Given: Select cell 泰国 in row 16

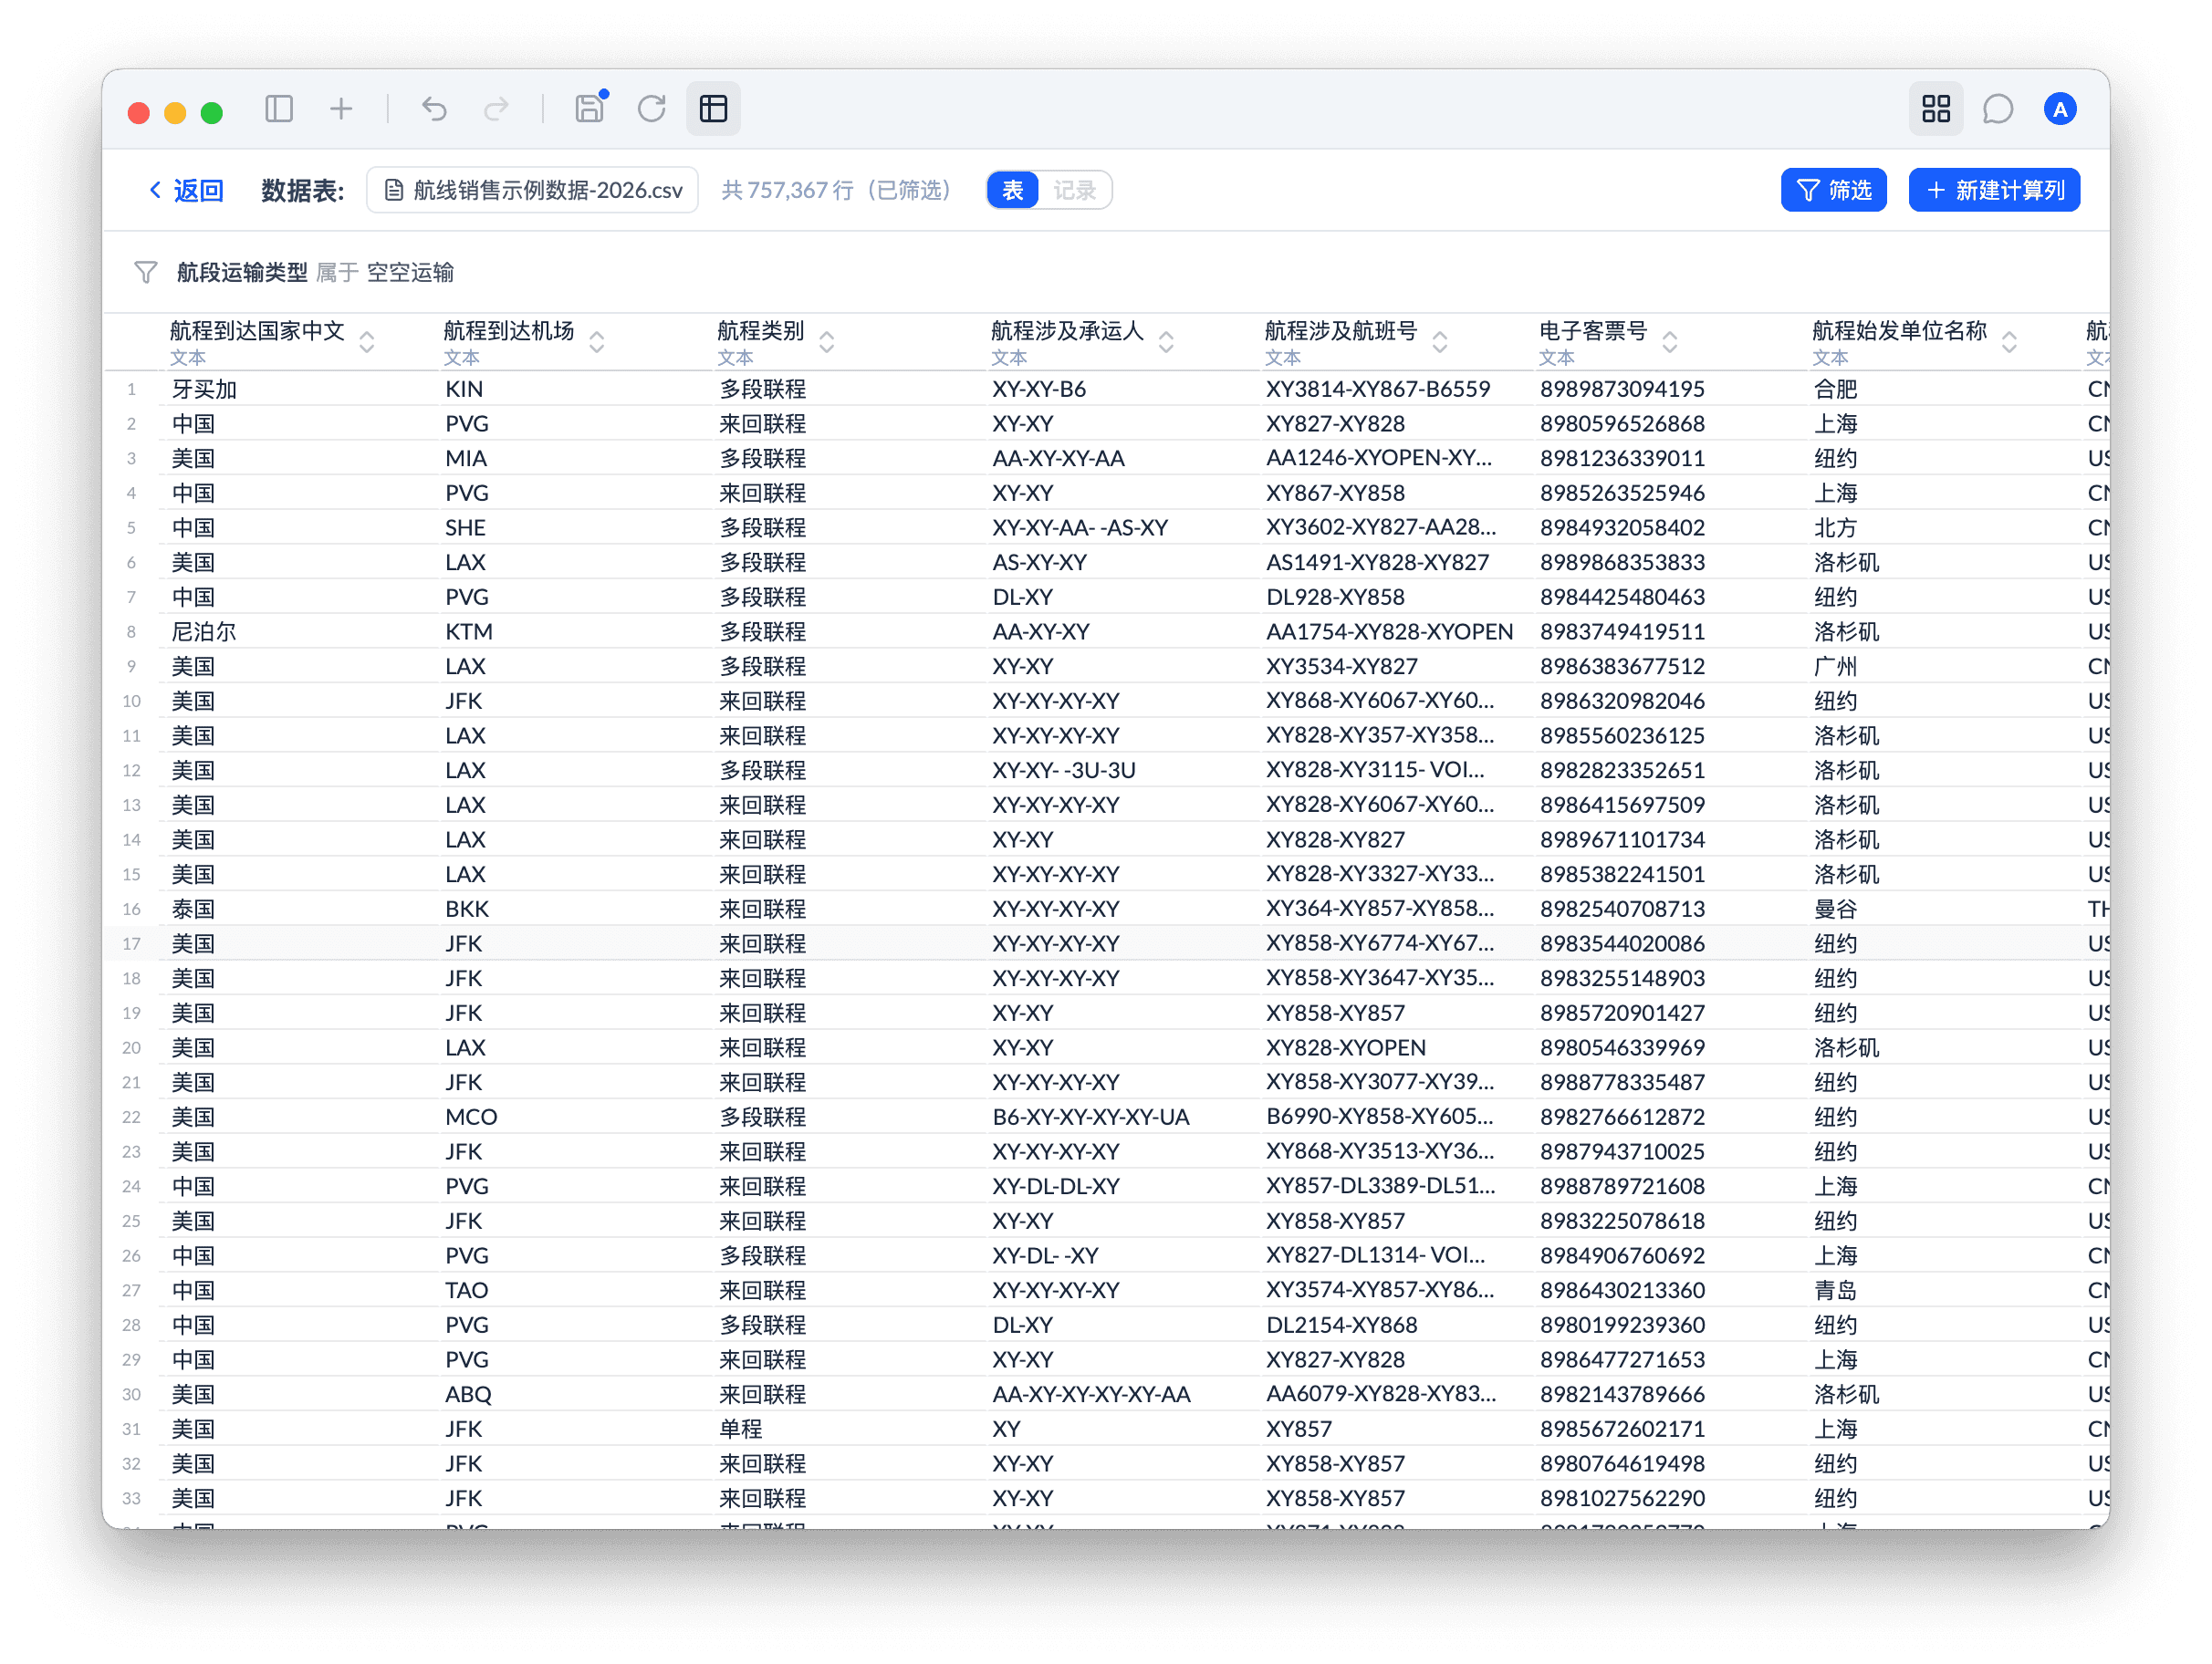Looking at the screenshot, I should pyautogui.click(x=193, y=909).
